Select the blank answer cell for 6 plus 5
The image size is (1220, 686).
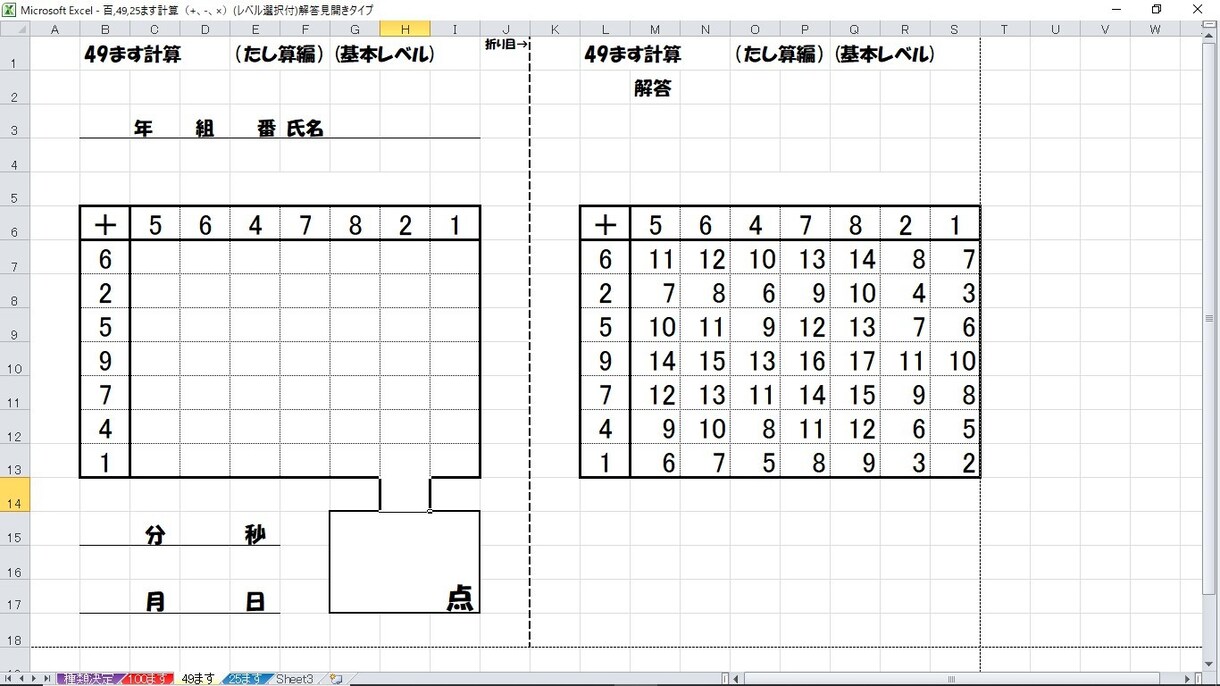coord(155,258)
